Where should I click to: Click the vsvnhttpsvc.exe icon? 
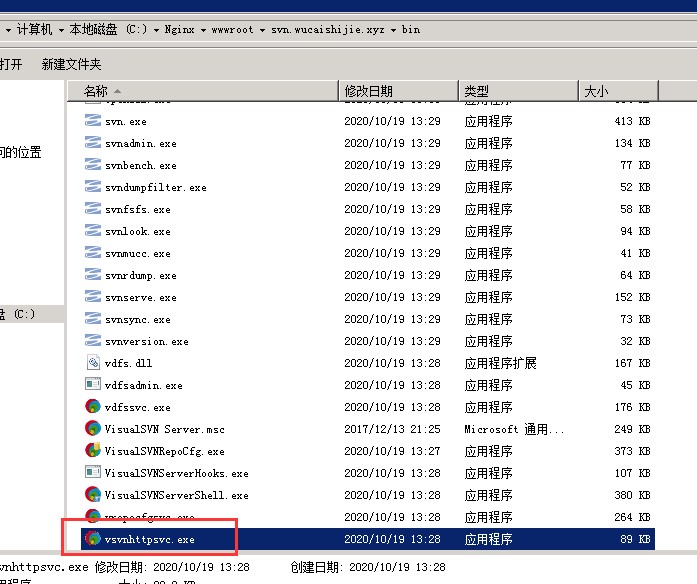93,539
